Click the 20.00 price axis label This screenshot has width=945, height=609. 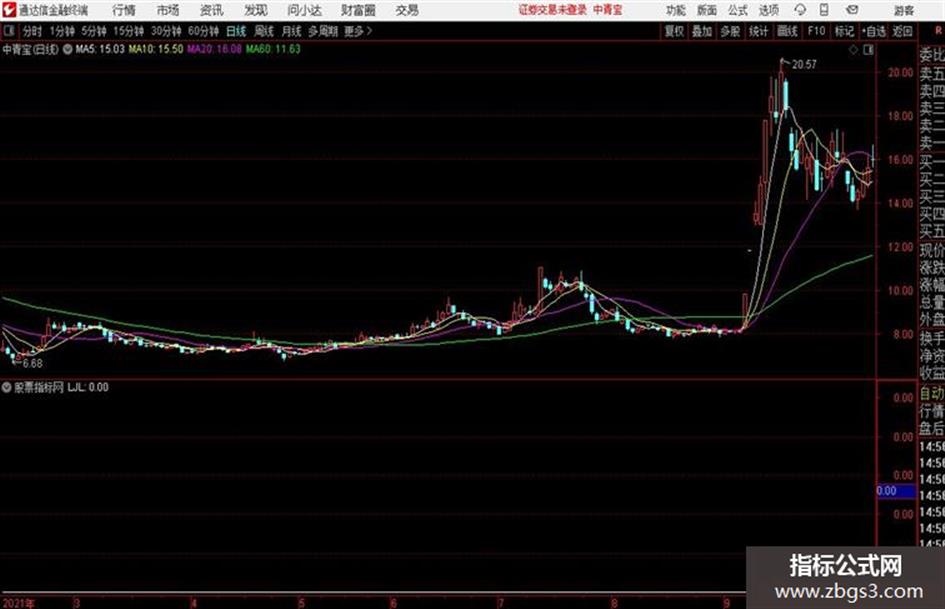(x=900, y=72)
